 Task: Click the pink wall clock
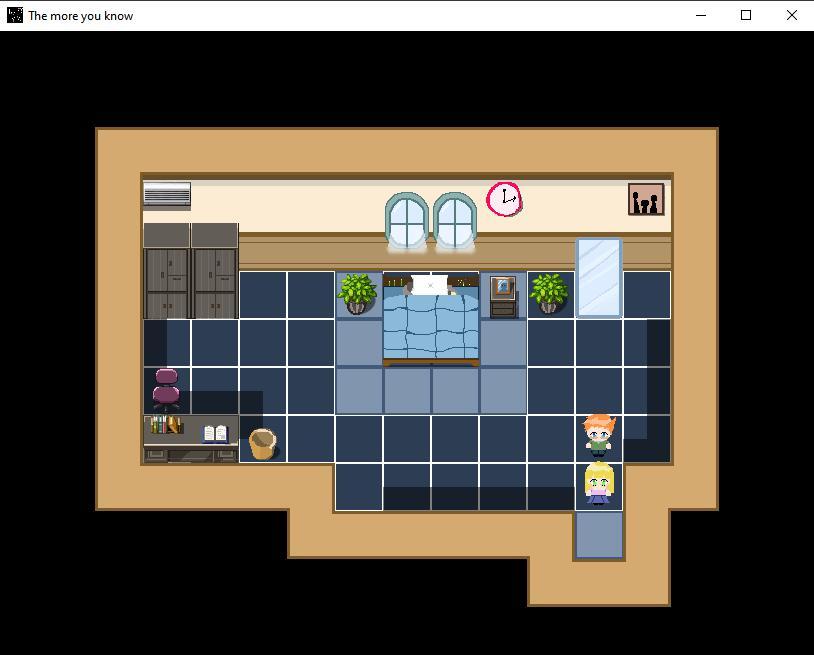coord(504,198)
